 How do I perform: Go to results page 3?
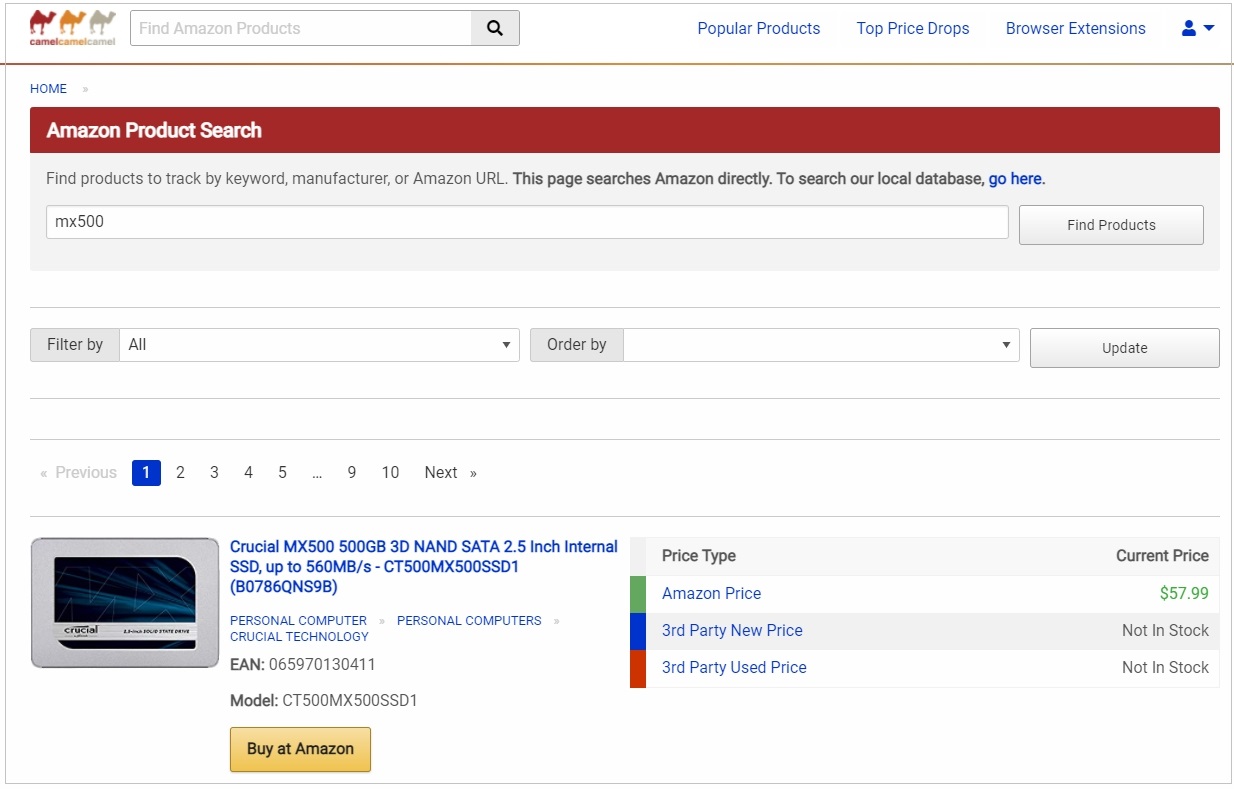point(214,472)
